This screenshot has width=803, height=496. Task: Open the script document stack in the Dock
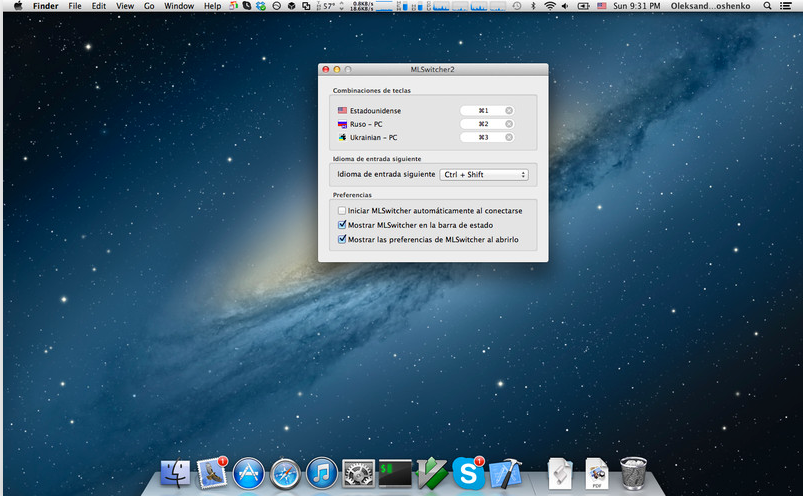tap(560, 473)
